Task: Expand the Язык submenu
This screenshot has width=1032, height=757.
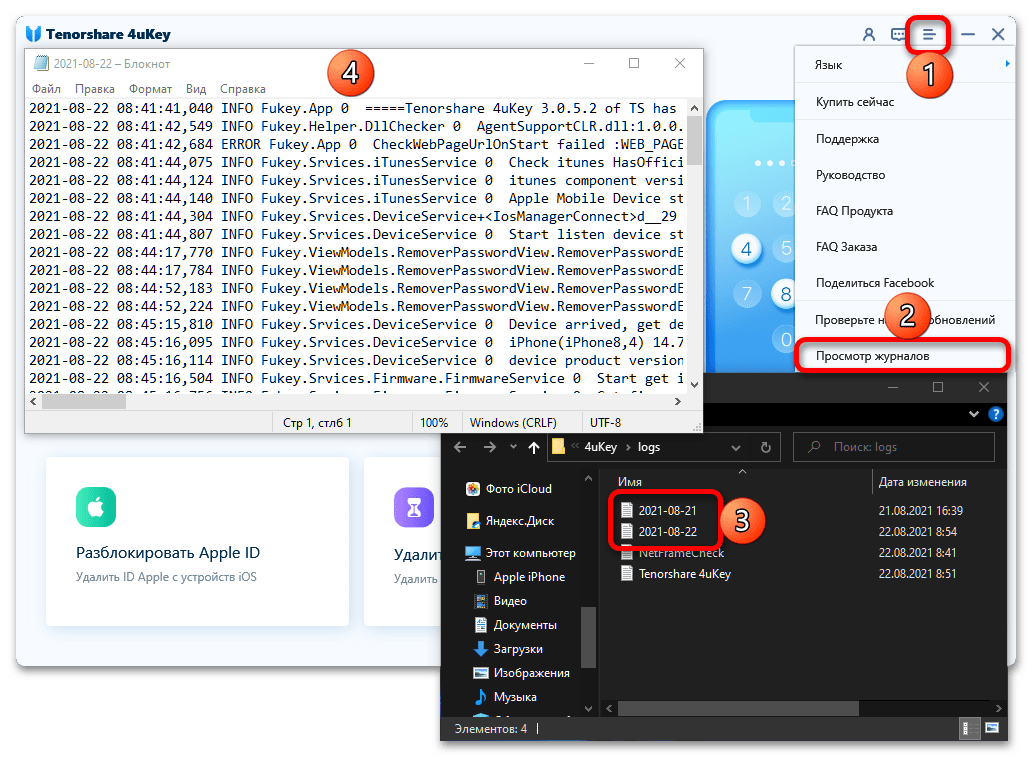Action: pos(905,65)
